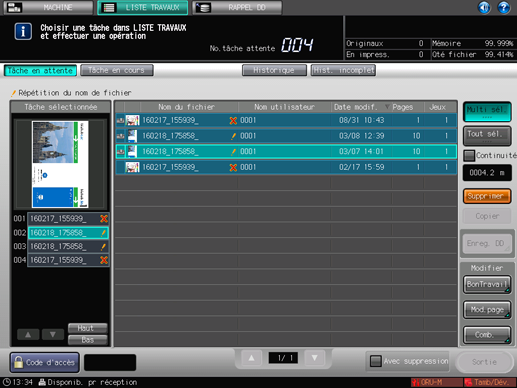517x388 pixels.
Task: Click the MACHINE tab icon
Action: pyautogui.click(x=14, y=7)
